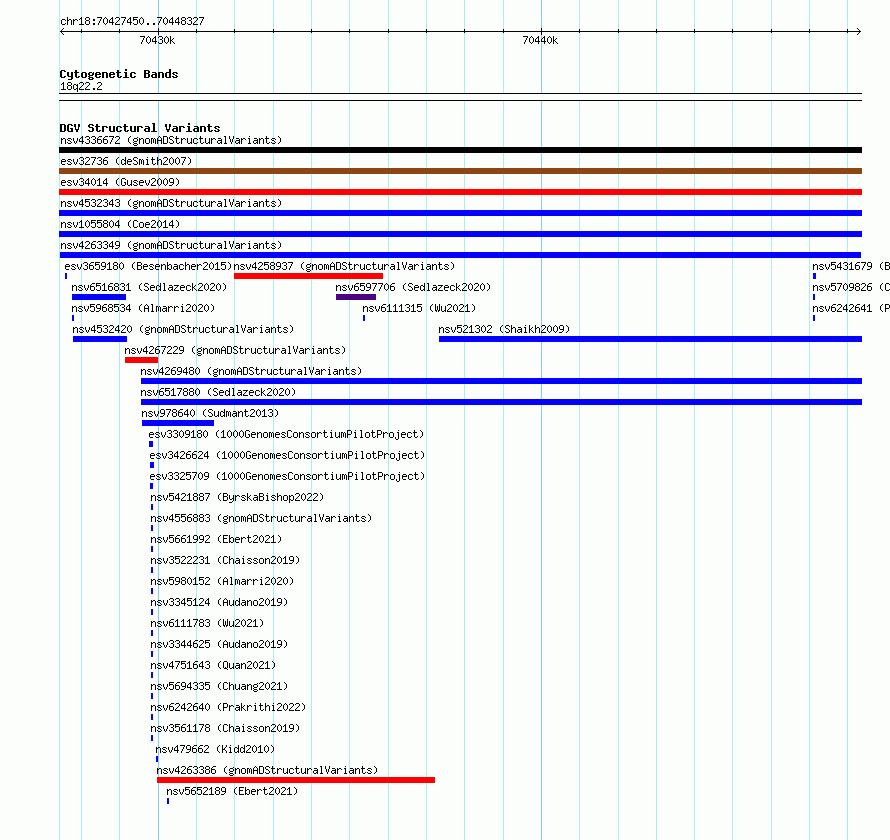Open nsv5694335 (Chuang2021) label
The height and width of the screenshot is (840, 890).
pos(219,686)
